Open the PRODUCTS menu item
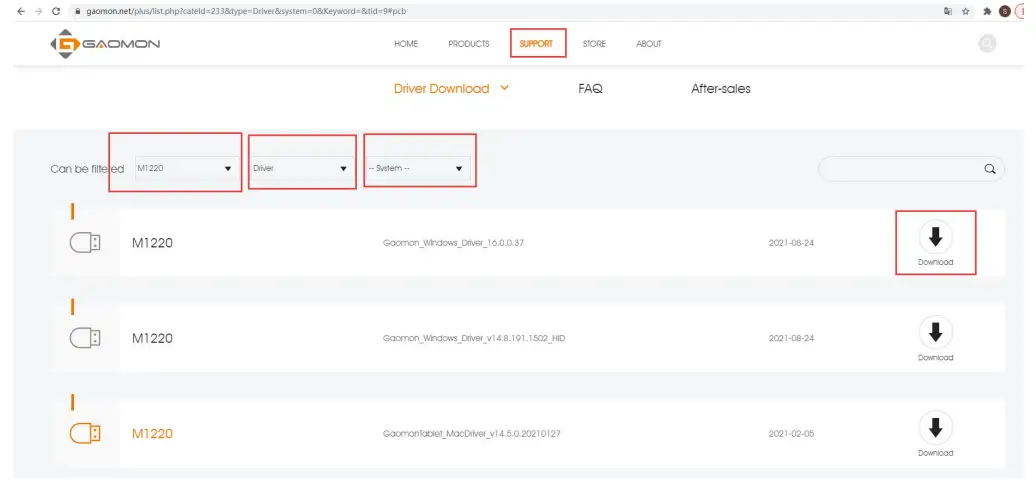Image resolution: width=1036 pixels, height=486 pixels. 468,44
